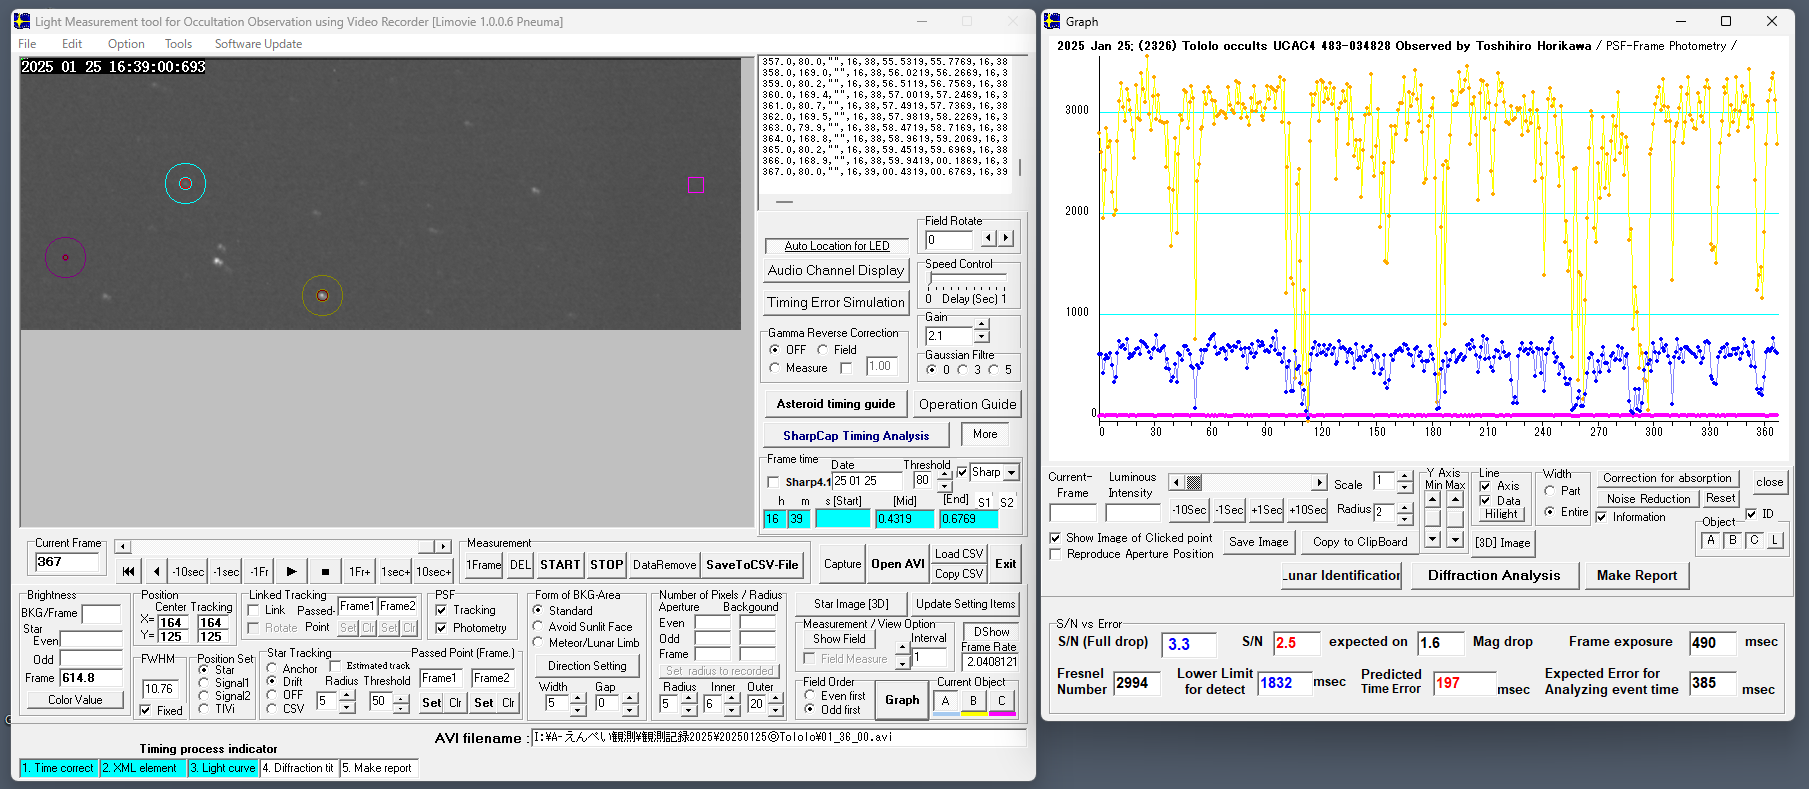
Task: Select the Avoid Sunlit Face radio option
Action: 538,627
